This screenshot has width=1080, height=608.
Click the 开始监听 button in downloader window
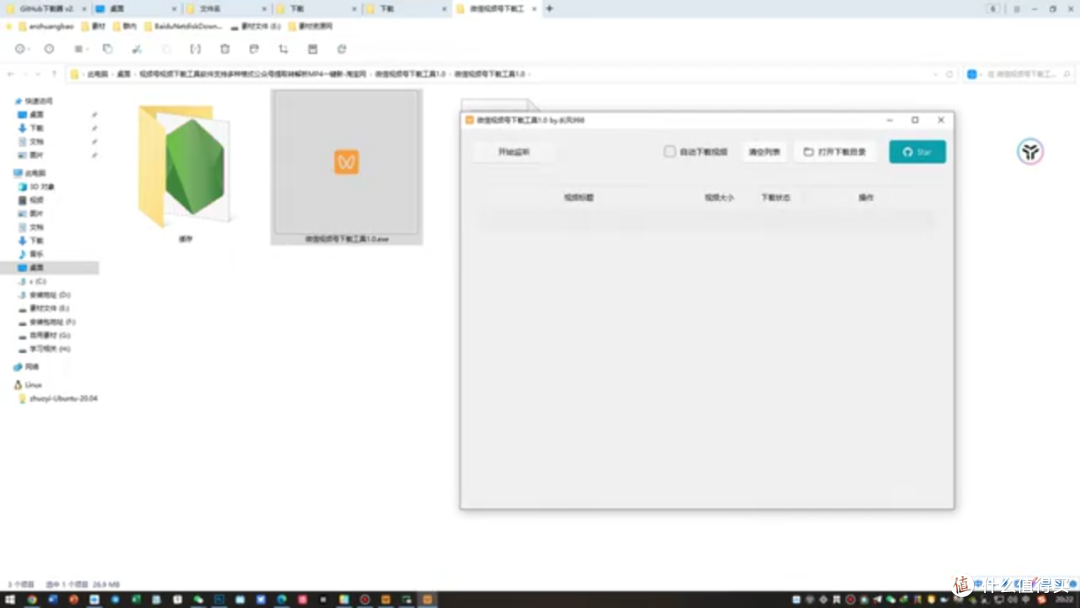pos(514,151)
